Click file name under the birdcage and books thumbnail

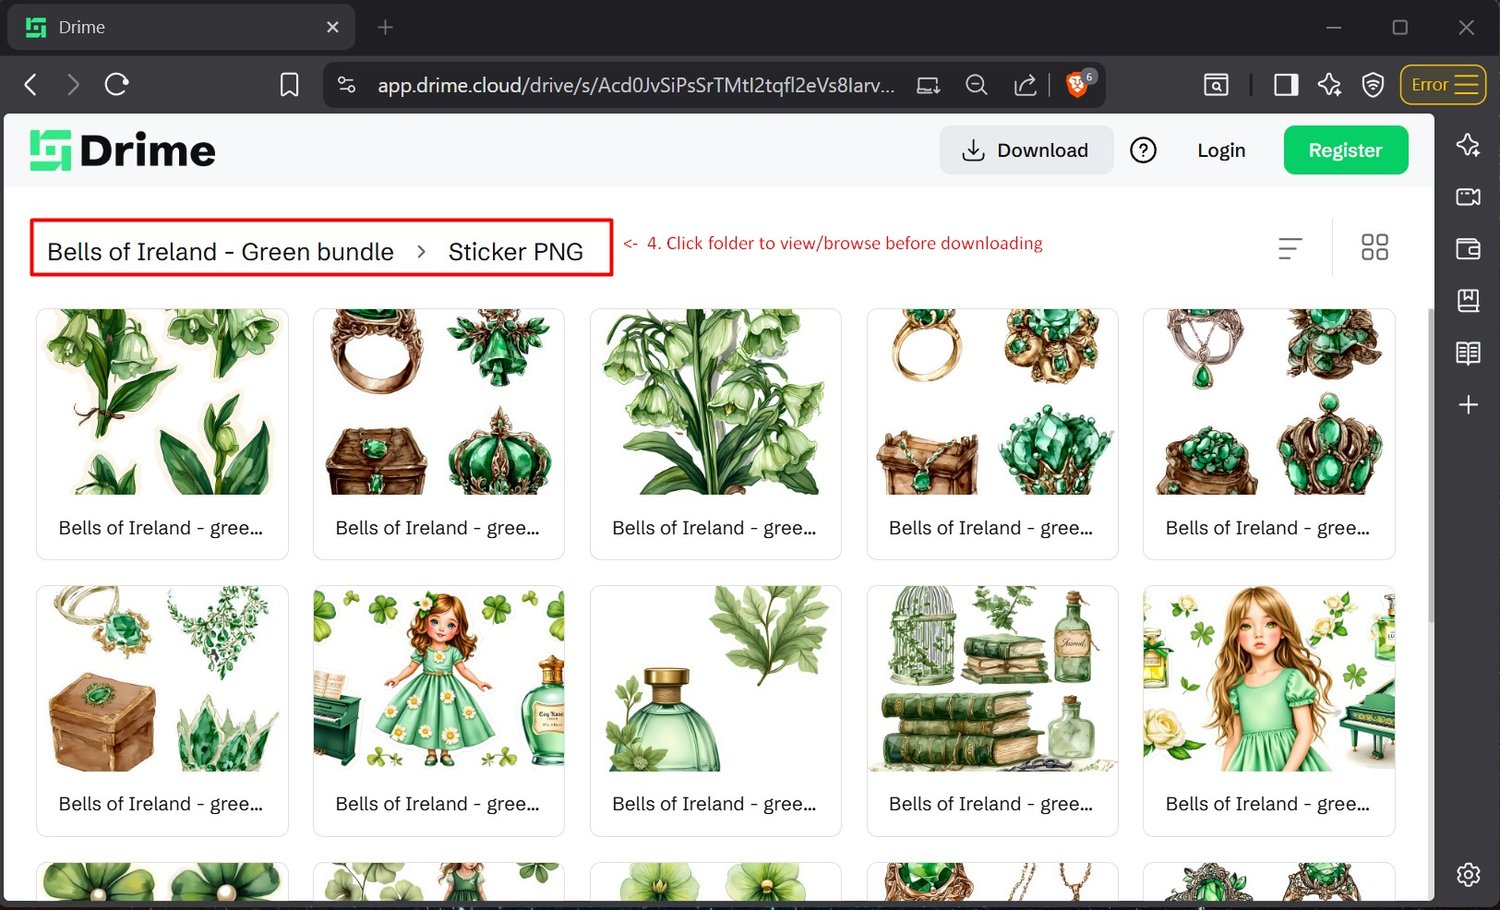[991, 804]
